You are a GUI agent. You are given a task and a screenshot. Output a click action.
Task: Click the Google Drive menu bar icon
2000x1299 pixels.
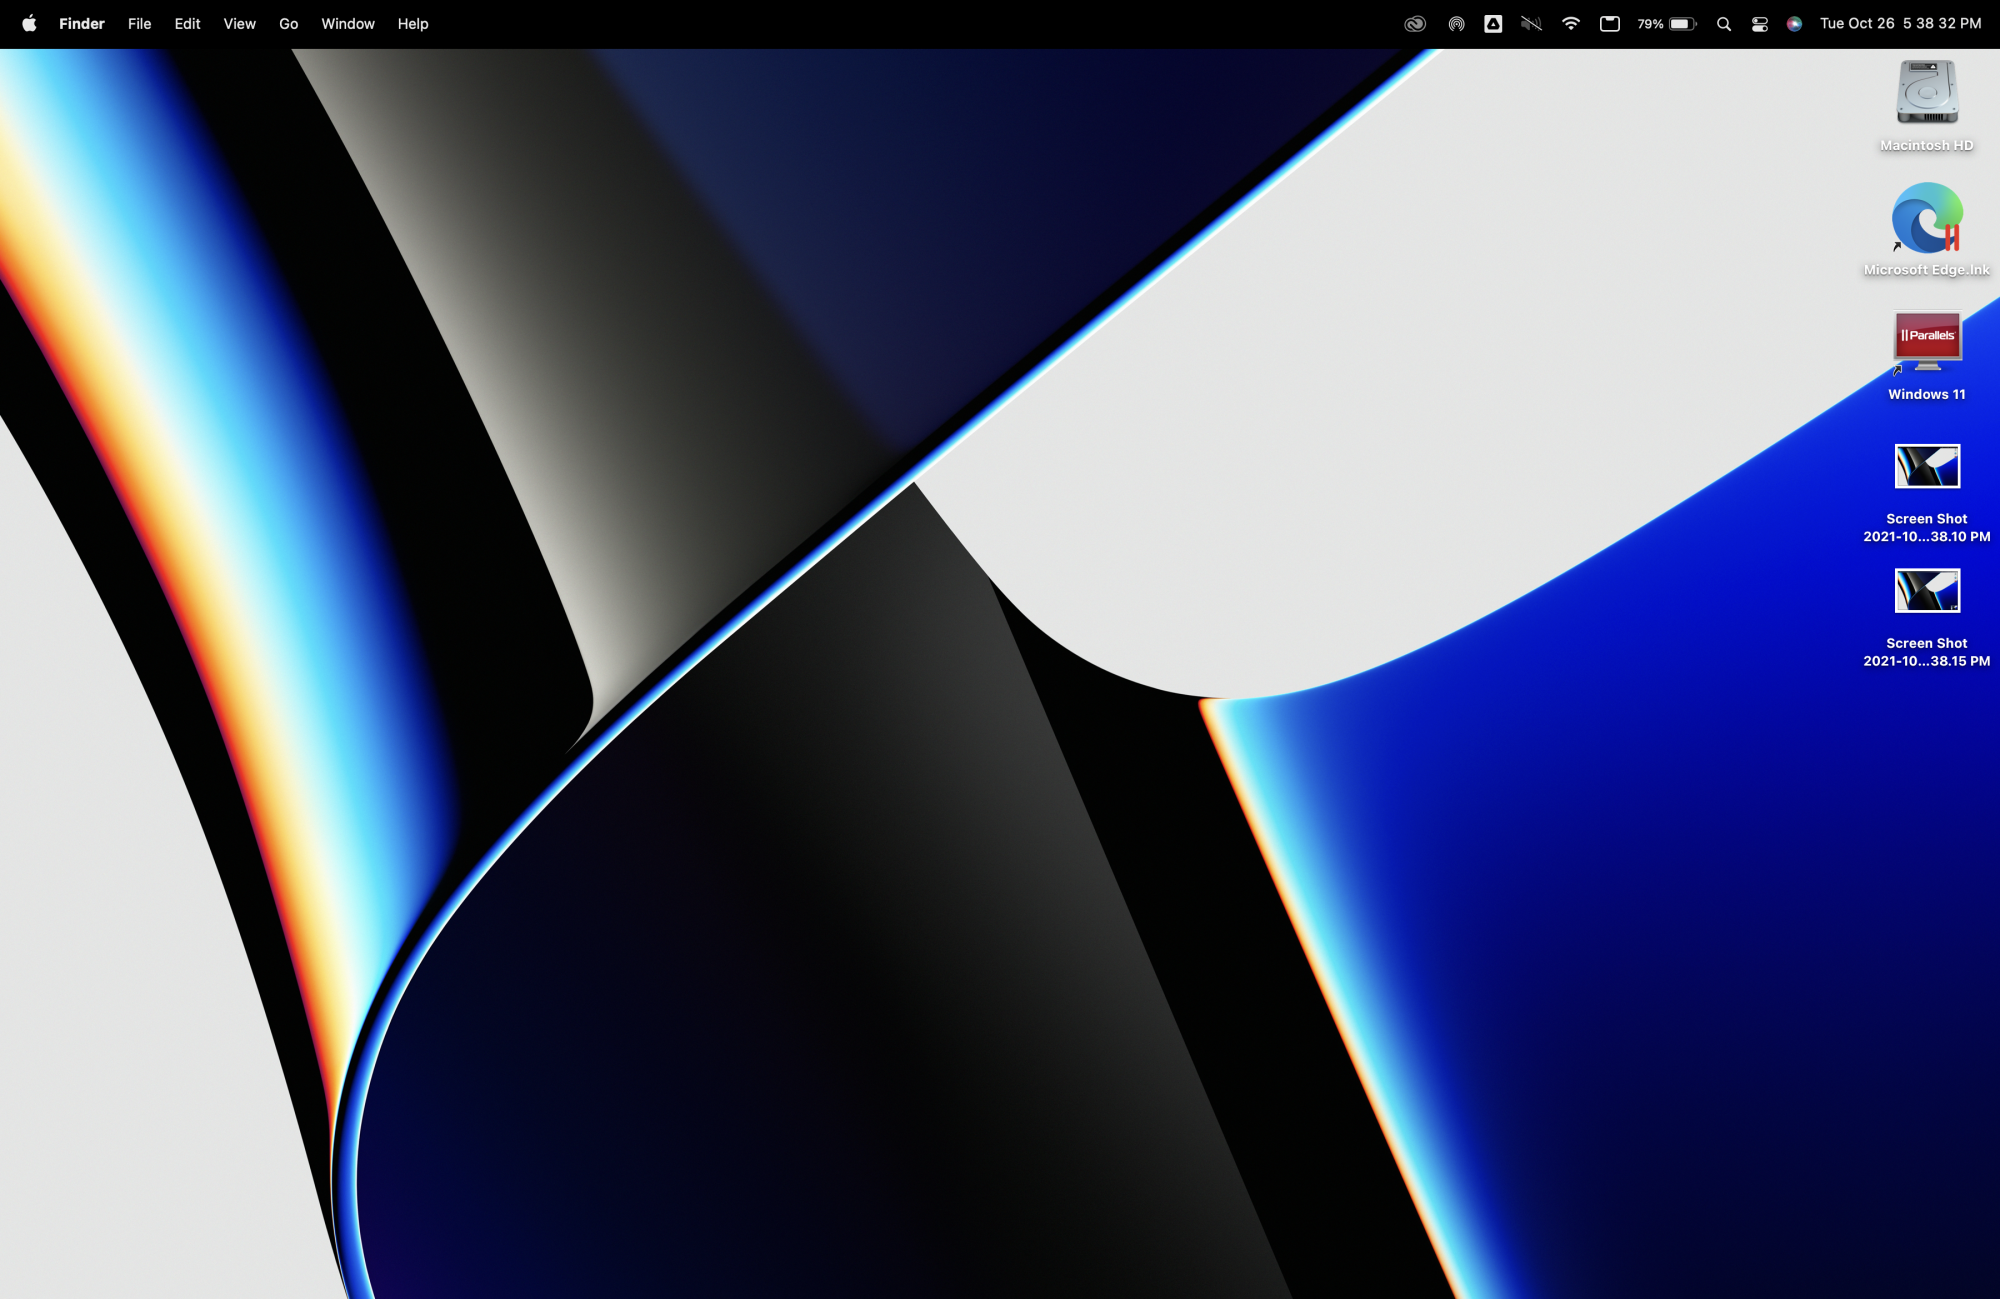pos(1493,24)
